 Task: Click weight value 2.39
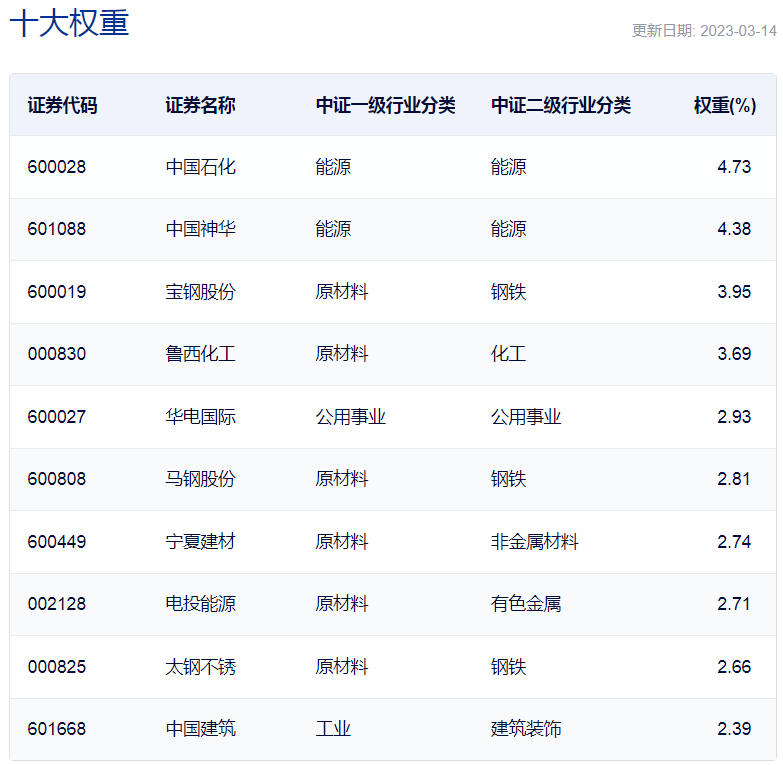(734, 729)
